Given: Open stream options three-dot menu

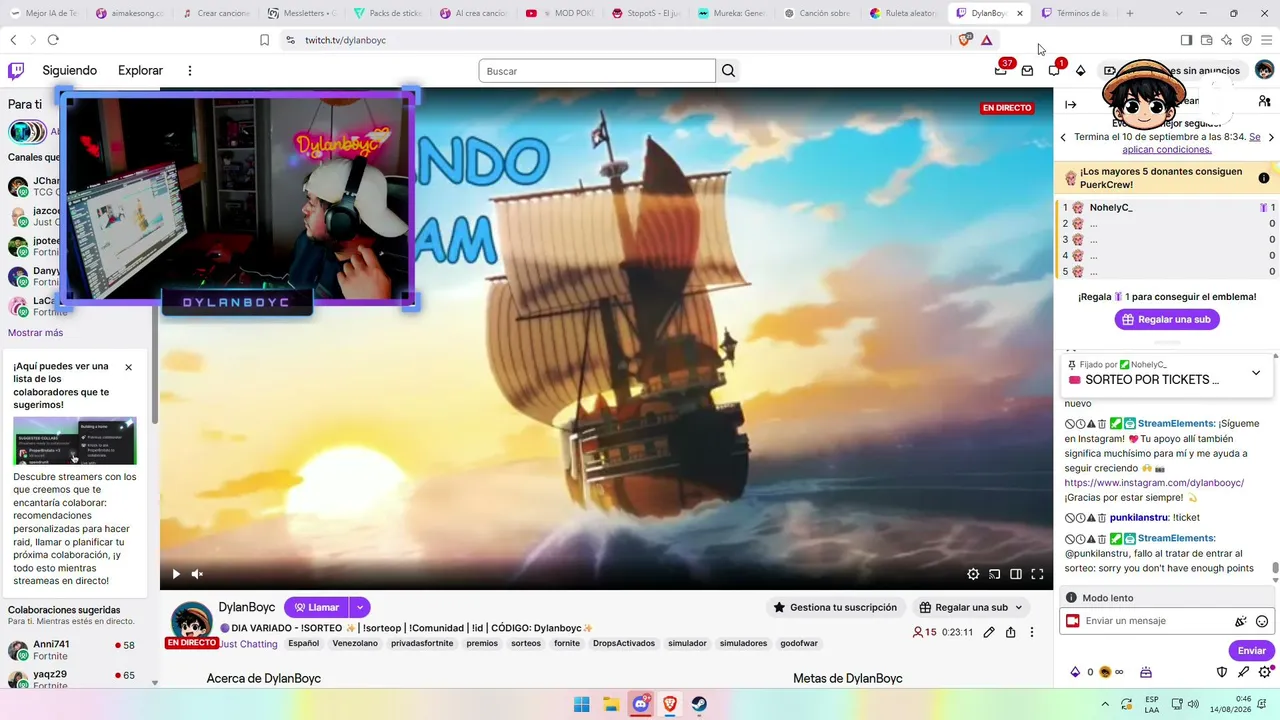Looking at the screenshot, I should click(x=1032, y=632).
